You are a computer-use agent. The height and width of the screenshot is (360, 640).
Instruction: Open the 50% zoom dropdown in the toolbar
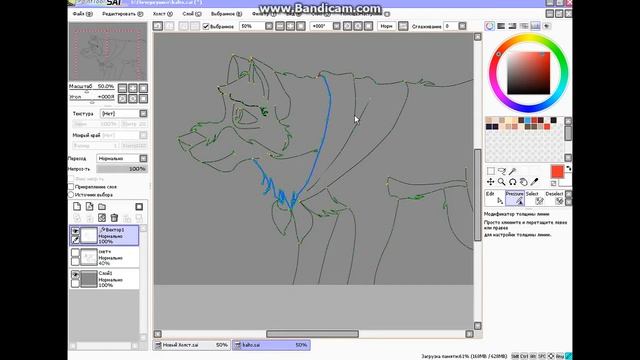(x=269, y=26)
